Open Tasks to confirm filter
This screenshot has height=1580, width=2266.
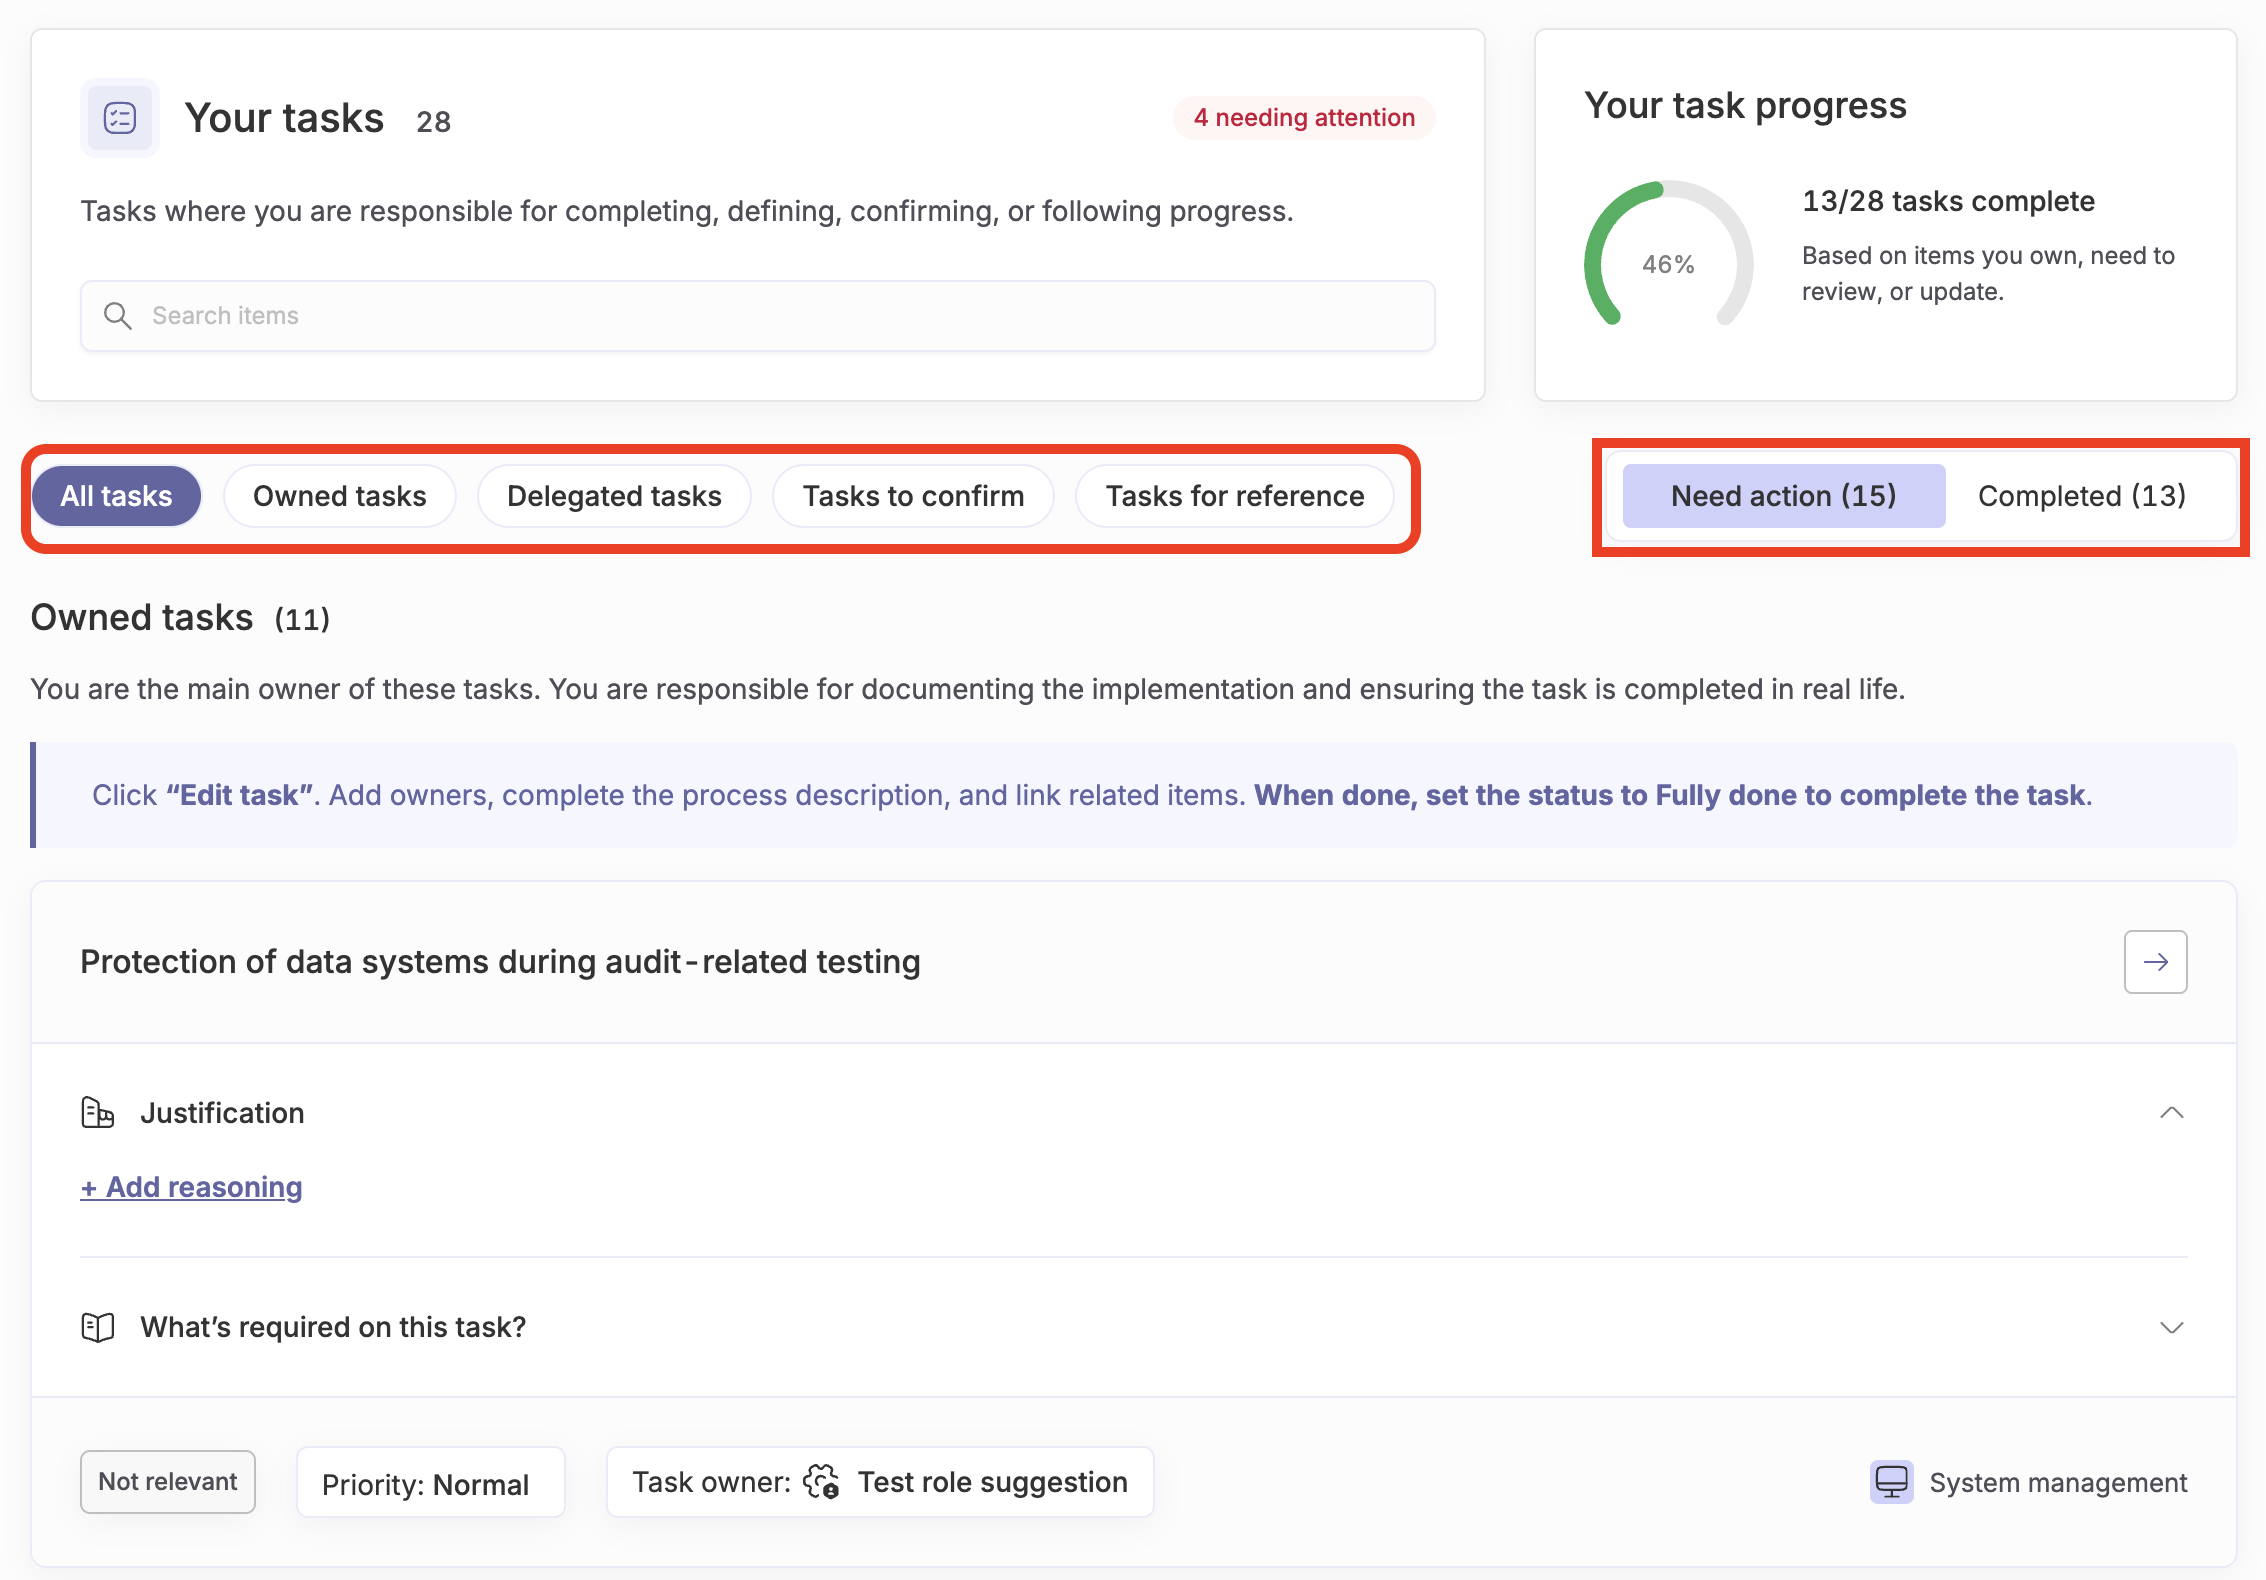(x=913, y=496)
